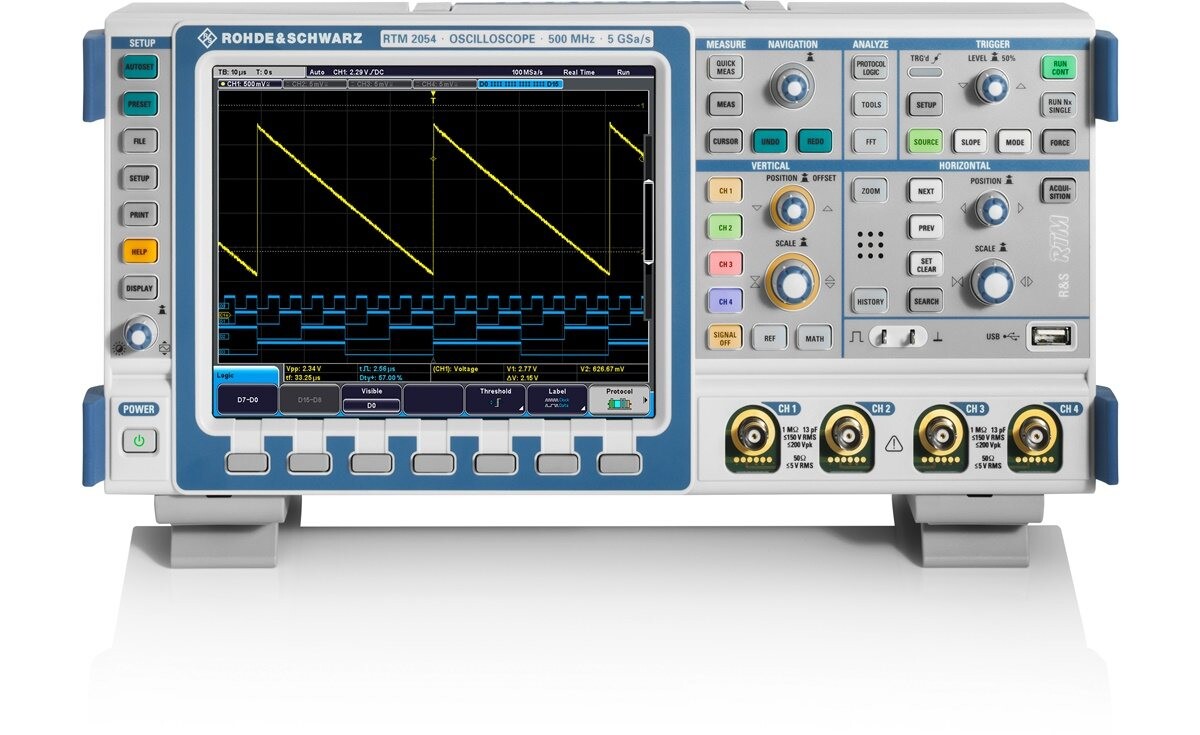The width and height of the screenshot is (1200, 735).
Task: Click the vertical scrollbar on waveform display
Action: click(x=648, y=222)
